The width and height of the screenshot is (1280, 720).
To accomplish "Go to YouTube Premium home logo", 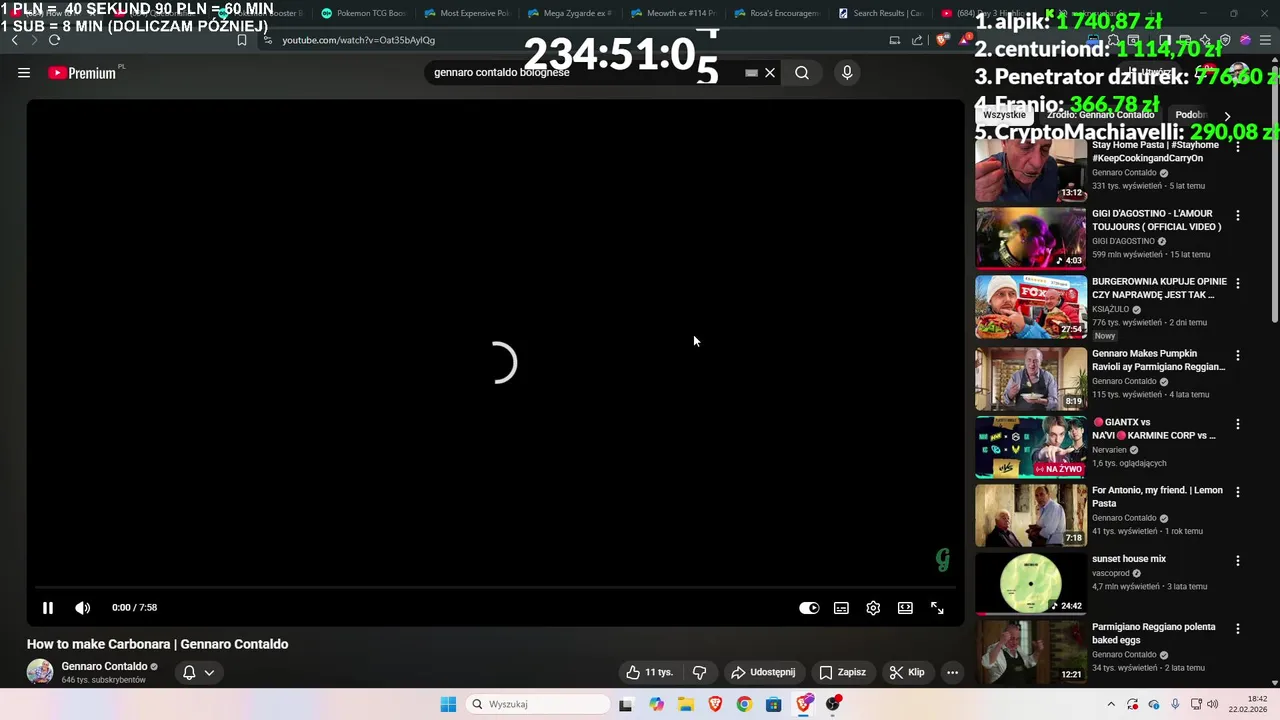I will pyautogui.click(x=82, y=73).
